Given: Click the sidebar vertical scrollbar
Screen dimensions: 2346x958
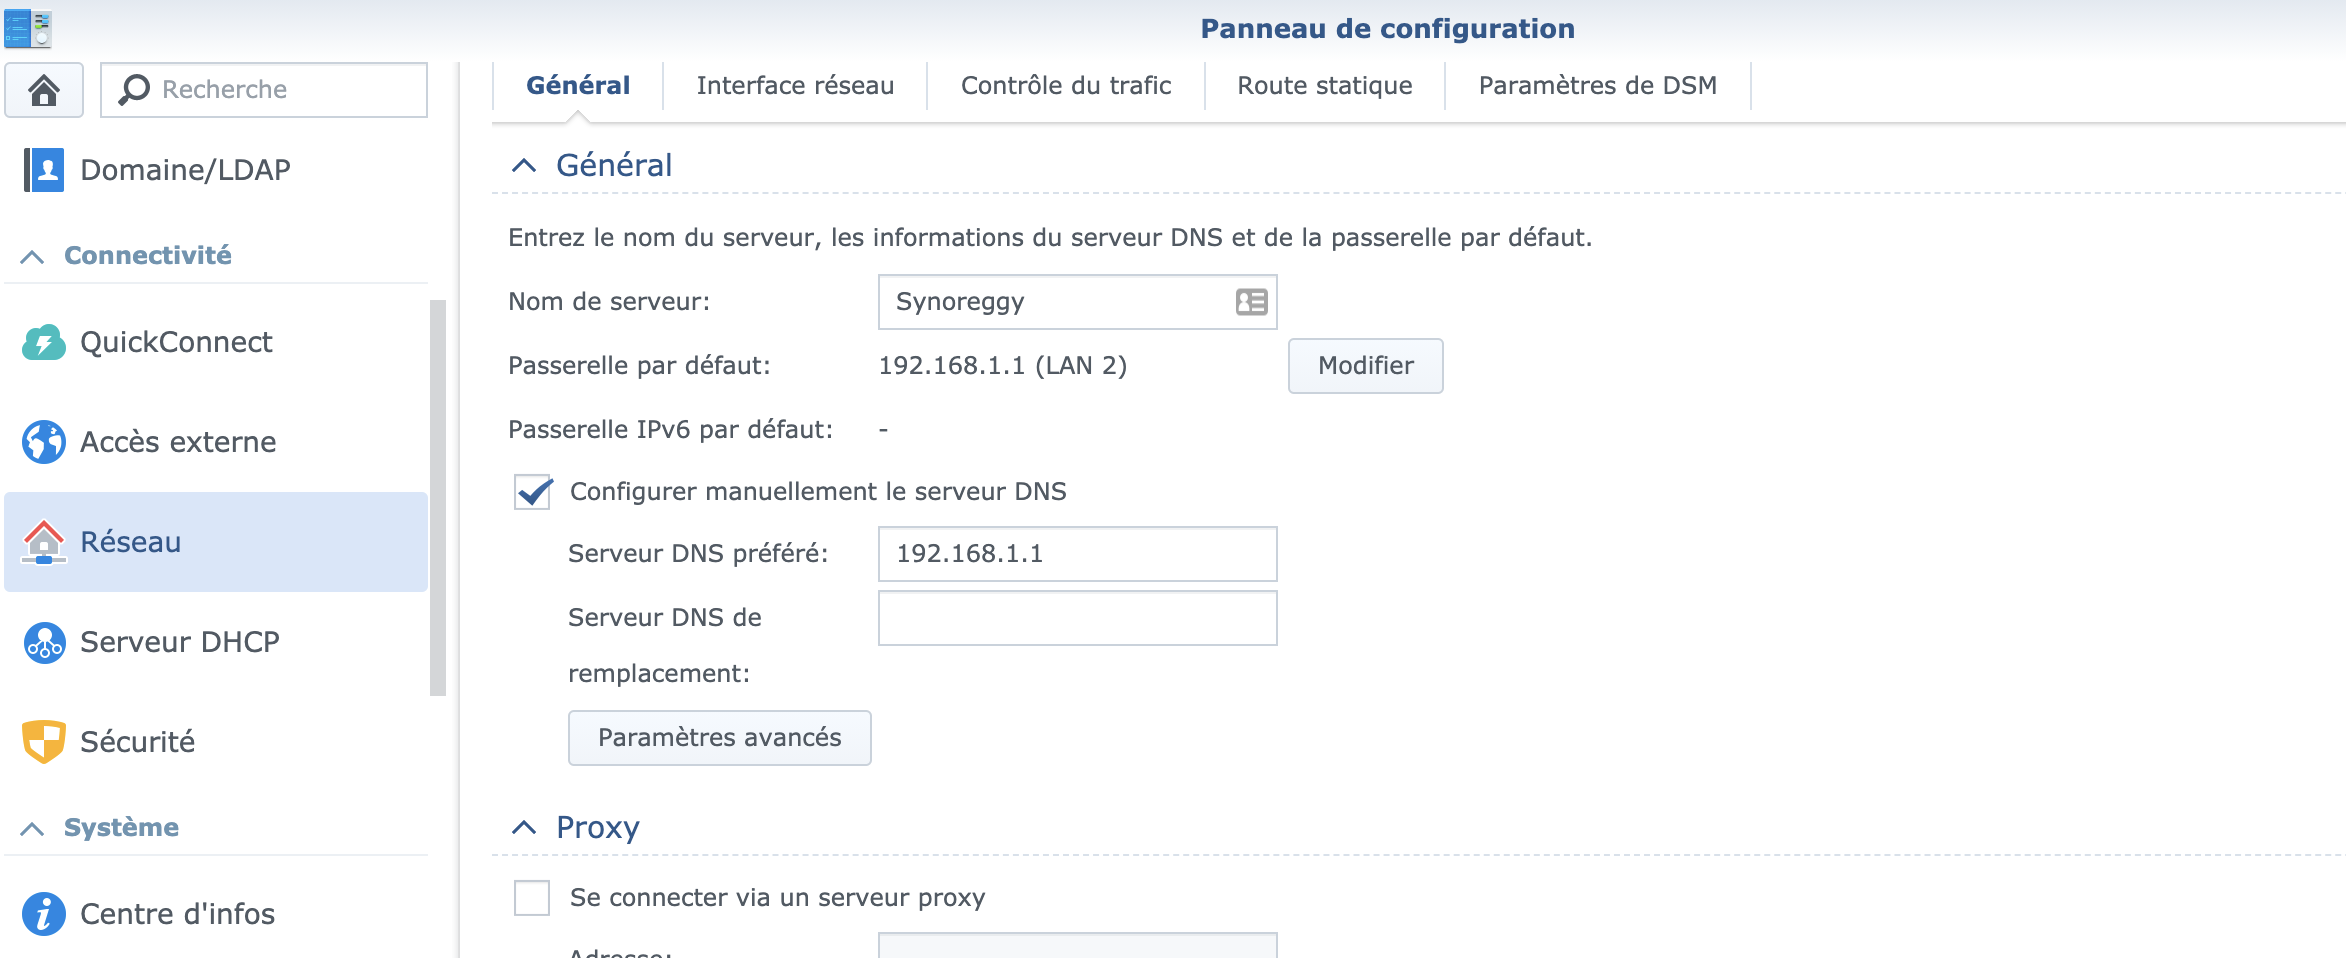Looking at the screenshot, I should coord(438,498).
